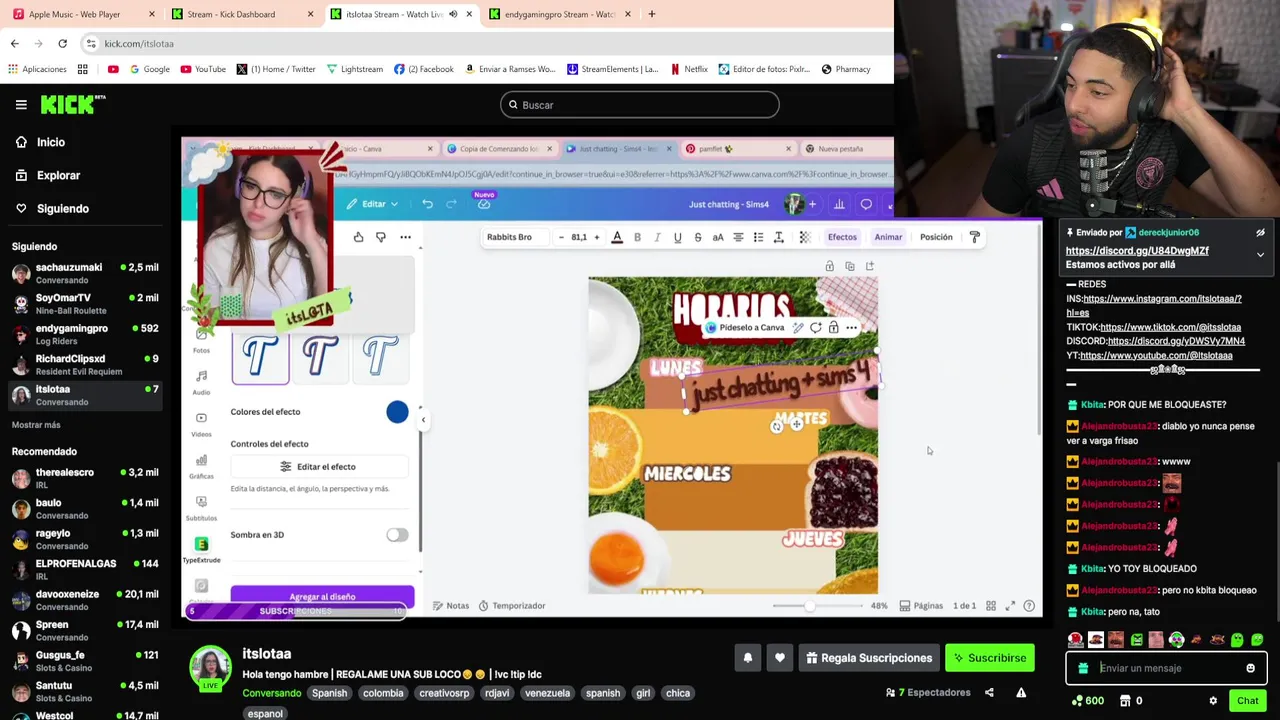Open Spreen recommended channel
The image size is (1280, 720).
[85, 630]
